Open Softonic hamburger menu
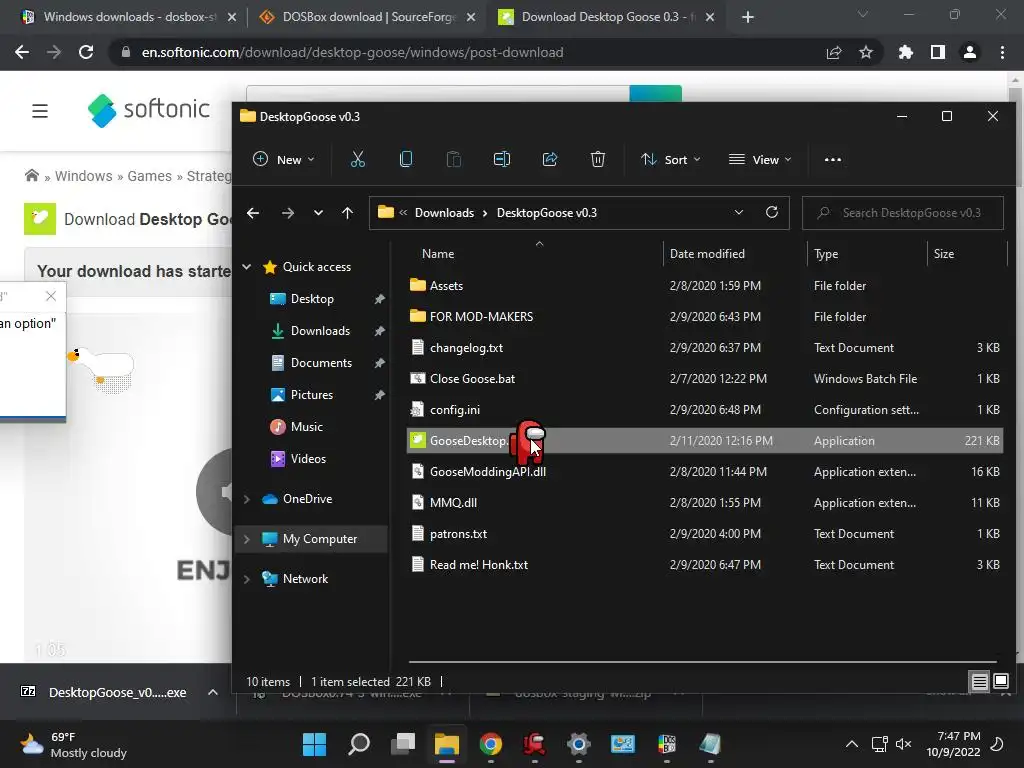 (x=40, y=111)
